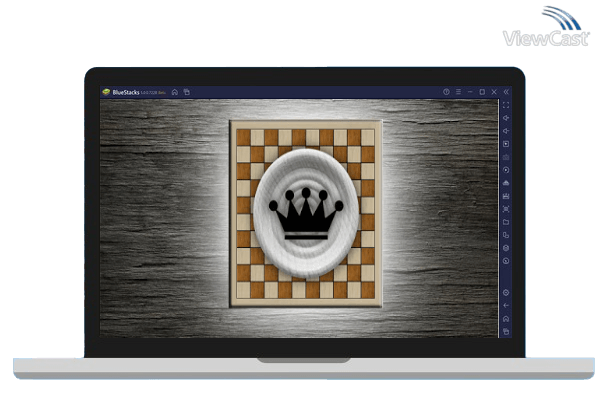Click the hexagon box icon in the side toolbar
602x414 pixels.
tap(506, 248)
